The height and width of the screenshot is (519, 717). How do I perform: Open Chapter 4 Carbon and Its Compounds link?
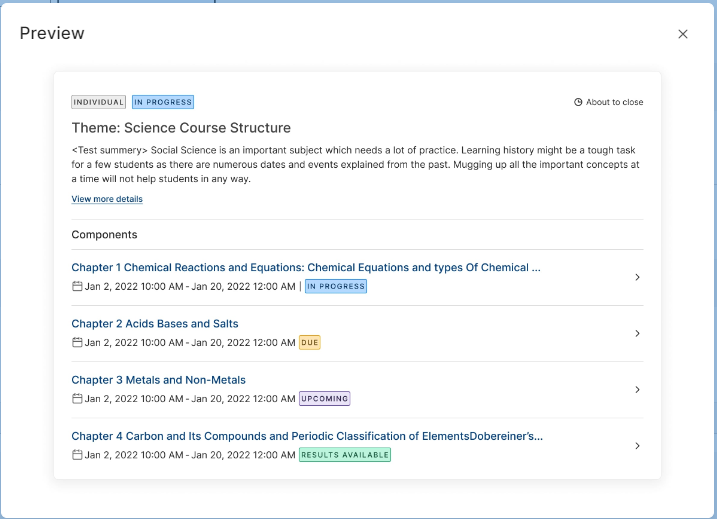pos(307,436)
